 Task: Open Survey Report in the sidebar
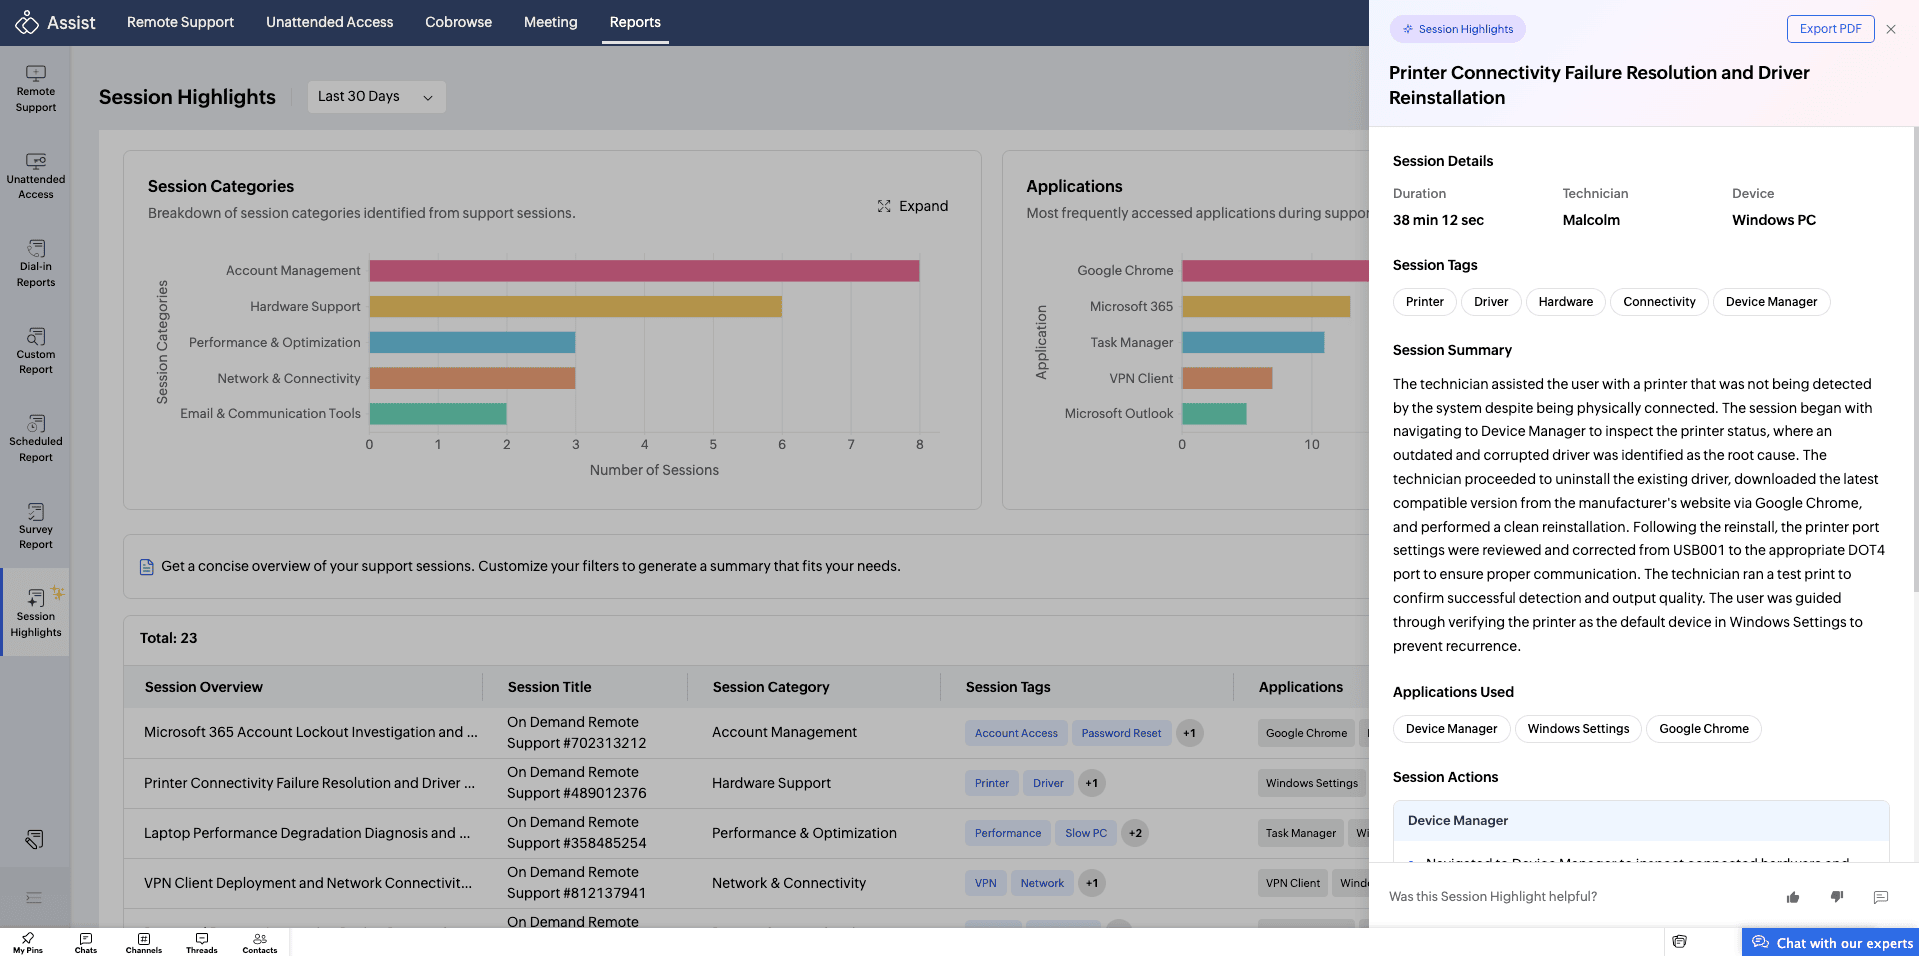[36, 526]
